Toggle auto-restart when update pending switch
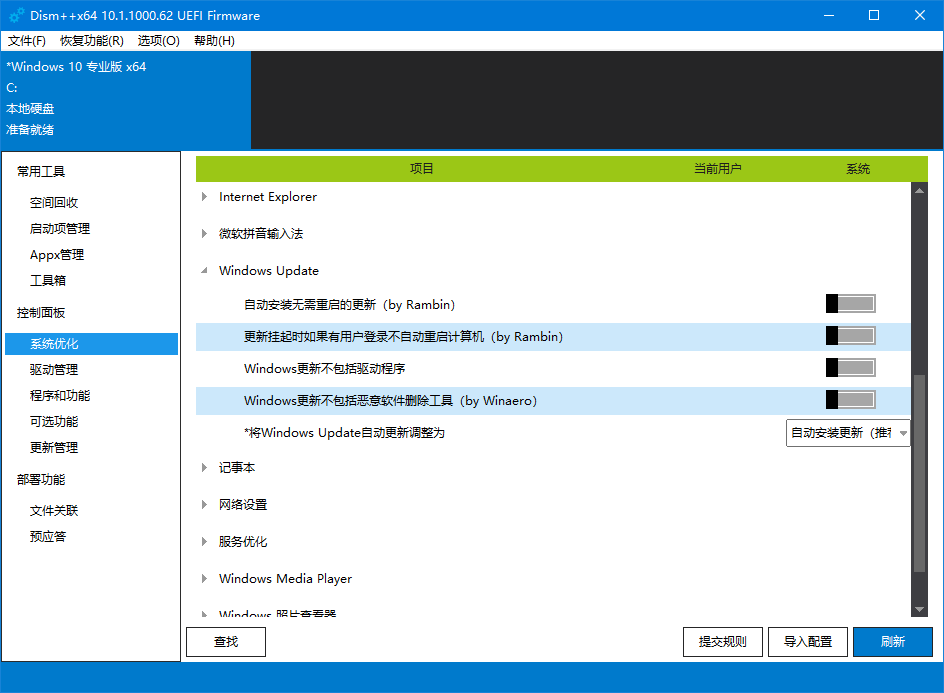944x693 pixels. pos(850,336)
